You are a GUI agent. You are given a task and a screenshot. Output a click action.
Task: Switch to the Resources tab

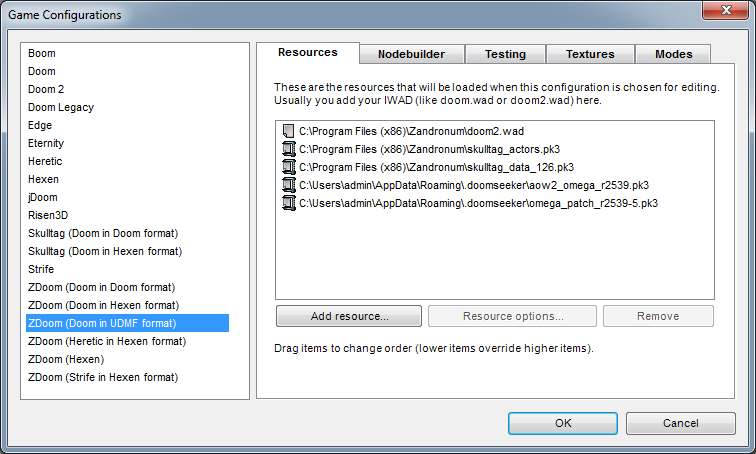click(x=308, y=53)
